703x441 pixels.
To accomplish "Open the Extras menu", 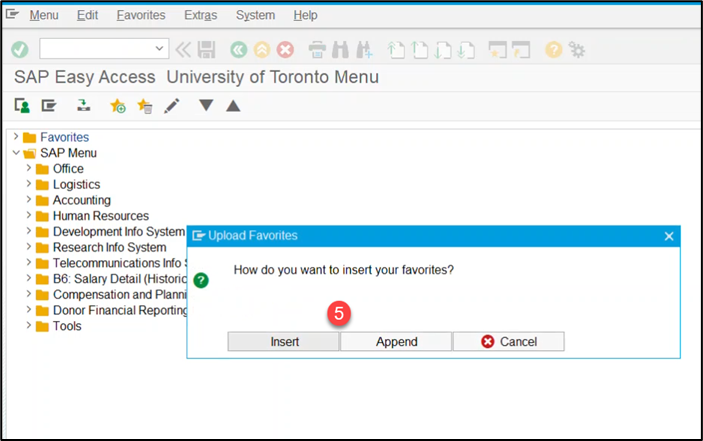I will pos(200,15).
